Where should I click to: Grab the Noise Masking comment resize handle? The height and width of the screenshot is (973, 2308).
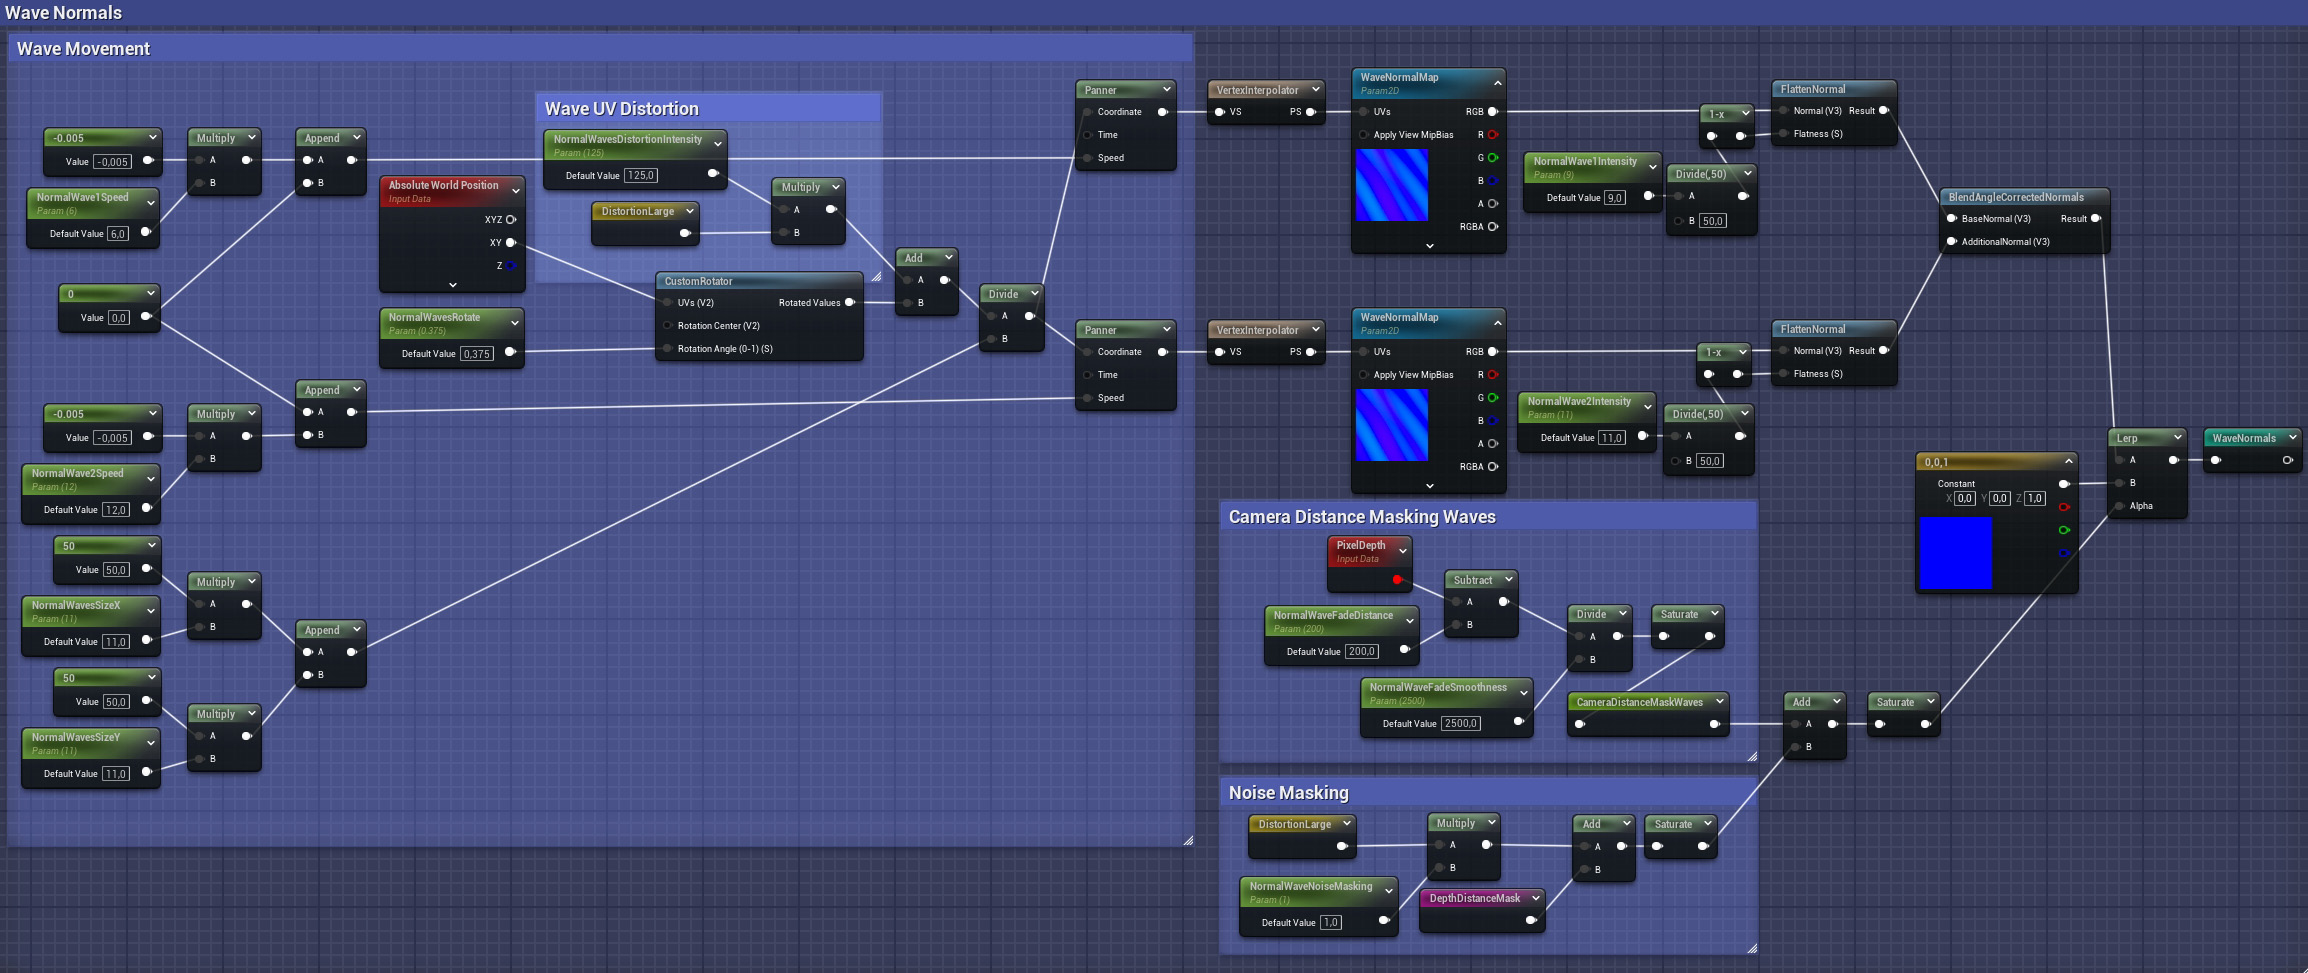point(1752,948)
